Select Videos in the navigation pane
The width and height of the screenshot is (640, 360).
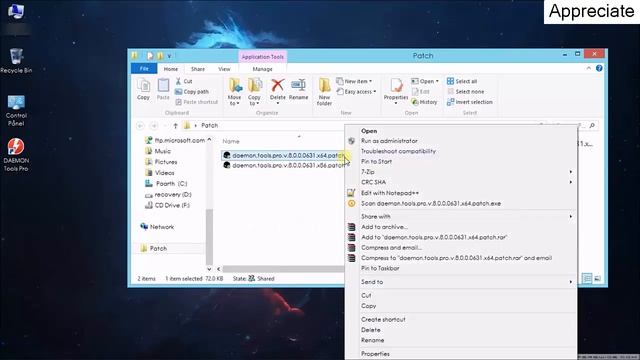pyautogui.click(x=160, y=173)
